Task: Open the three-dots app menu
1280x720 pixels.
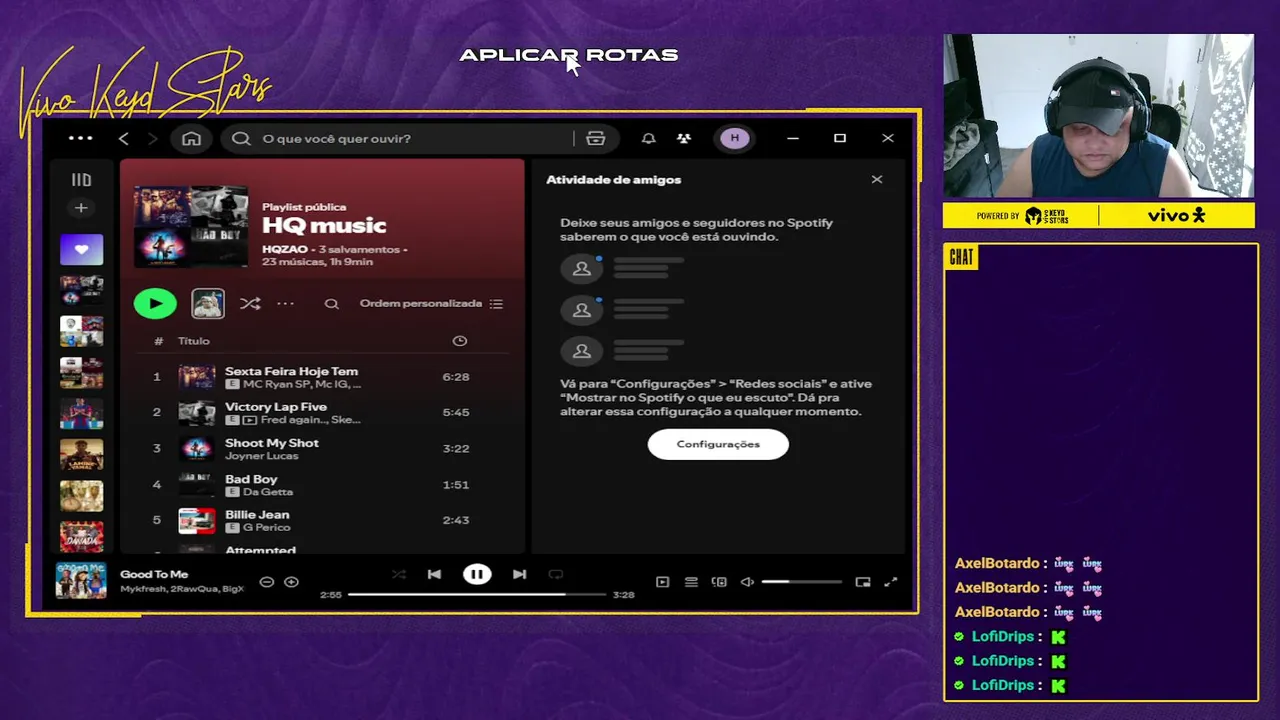Action: click(x=80, y=138)
